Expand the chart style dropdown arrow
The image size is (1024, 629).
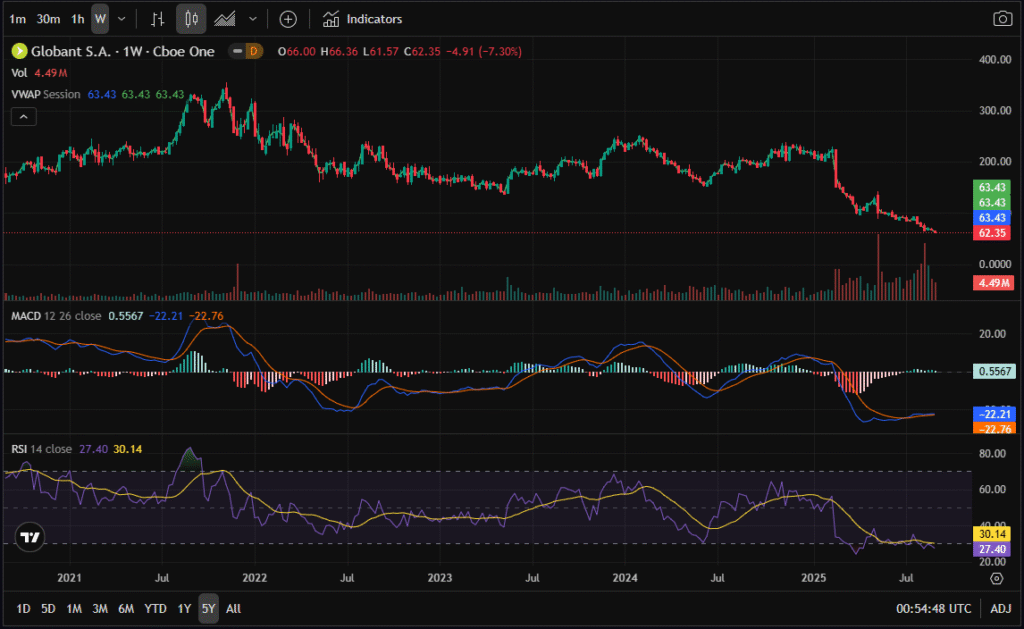coord(253,19)
